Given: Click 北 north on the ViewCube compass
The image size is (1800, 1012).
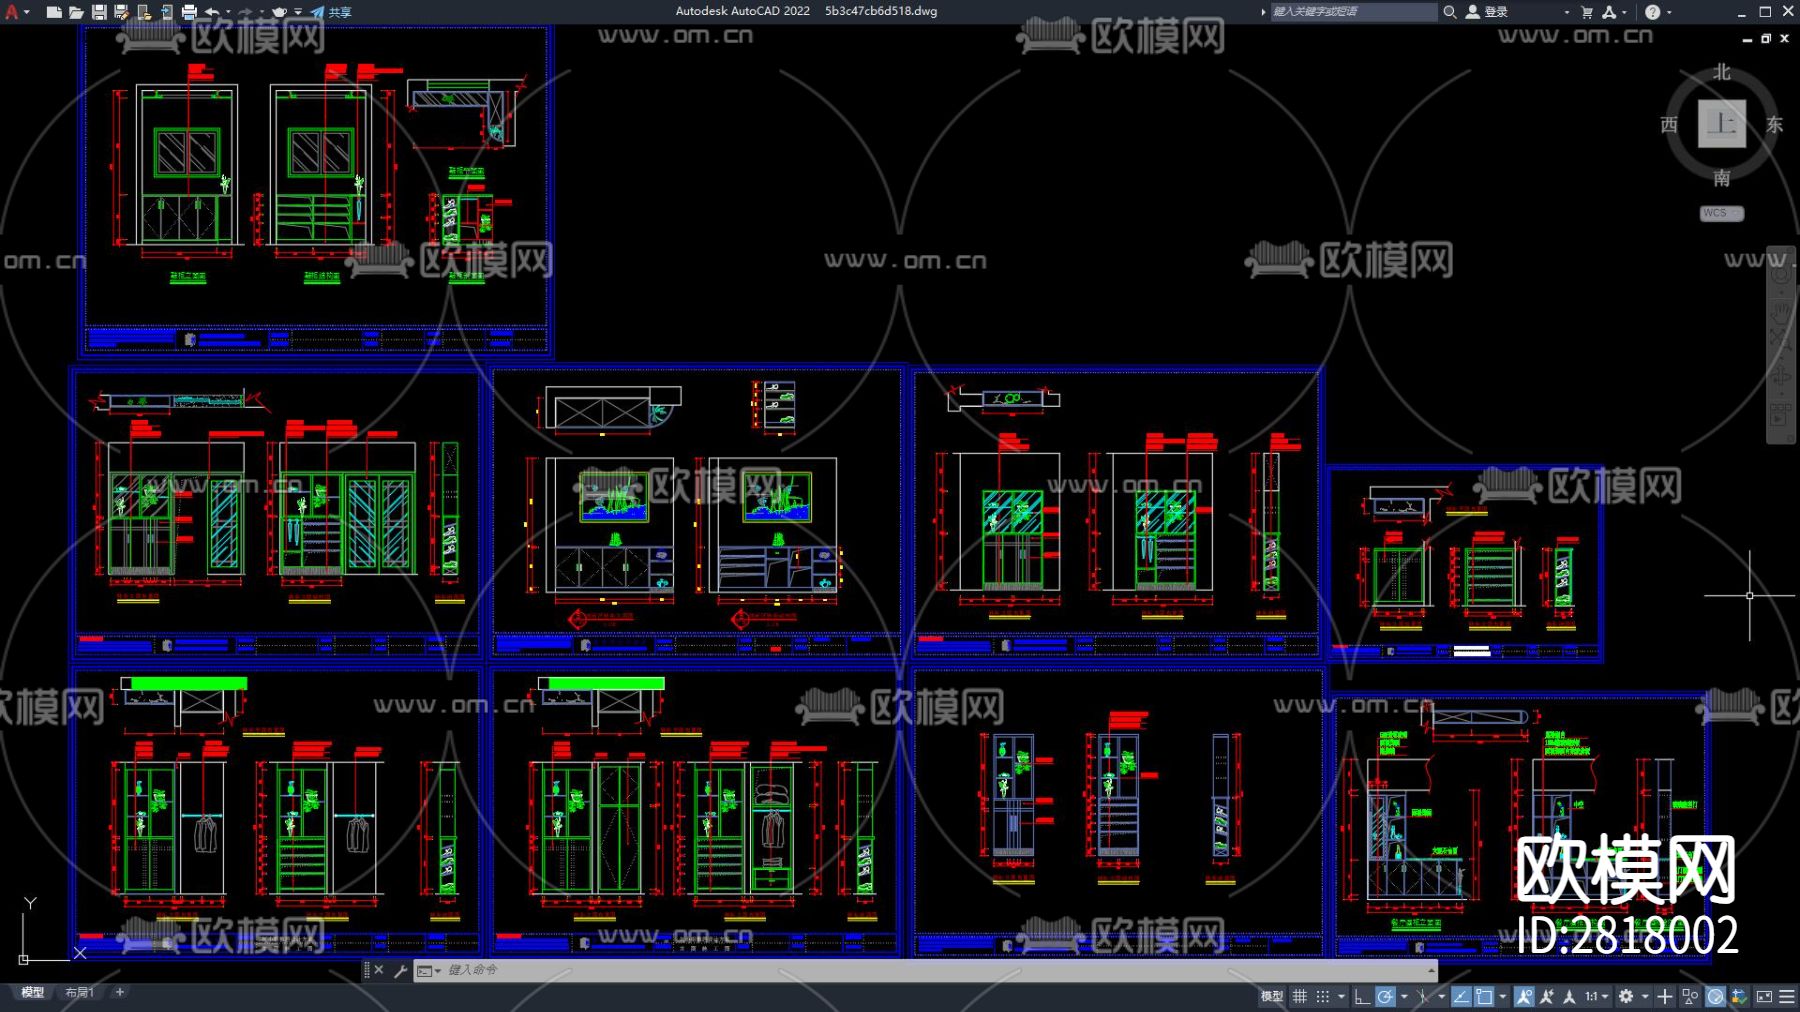Looking at the screenshot, I should coord(1721,72).
